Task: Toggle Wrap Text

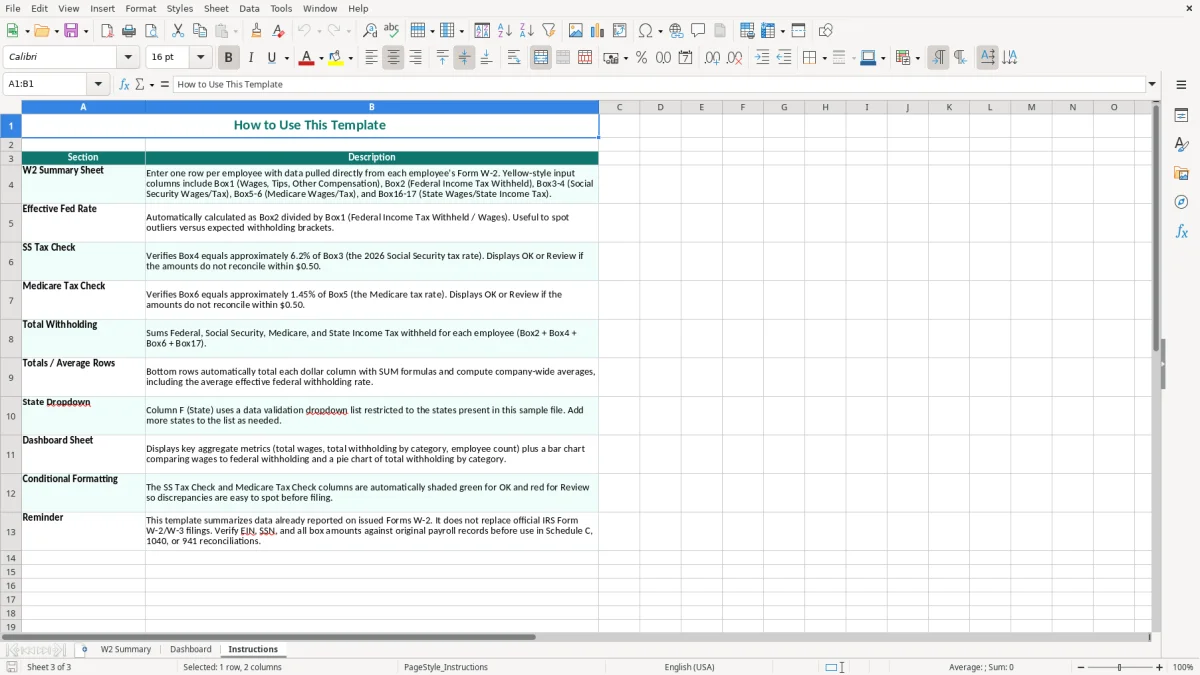Action: pyautogui.click(x=514, y=58)
